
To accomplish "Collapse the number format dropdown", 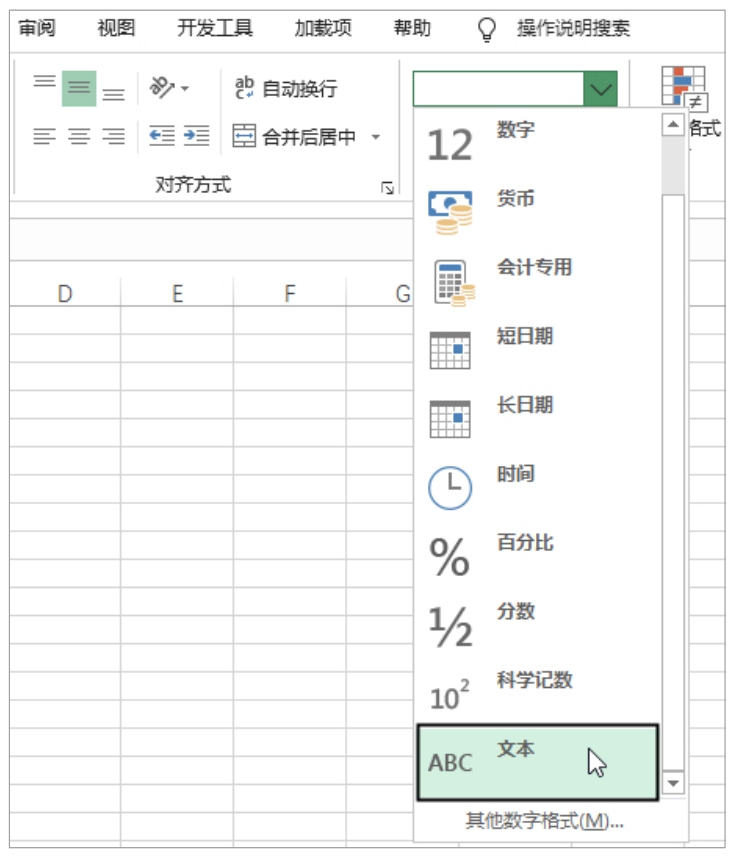I will pos(599,90).
